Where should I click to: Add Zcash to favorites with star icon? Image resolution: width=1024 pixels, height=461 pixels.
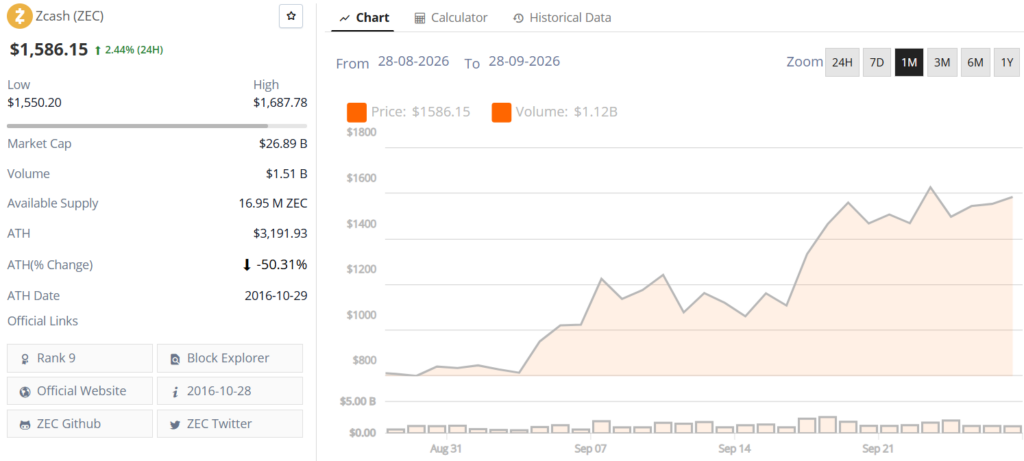[x=291, y=16]
